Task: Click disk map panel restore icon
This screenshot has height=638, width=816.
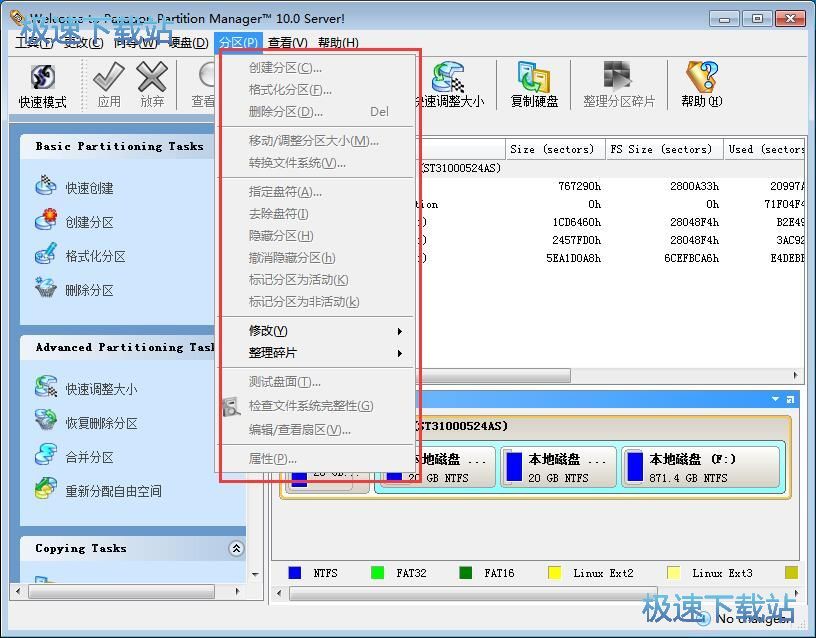Action: click(x=790, y=400)
